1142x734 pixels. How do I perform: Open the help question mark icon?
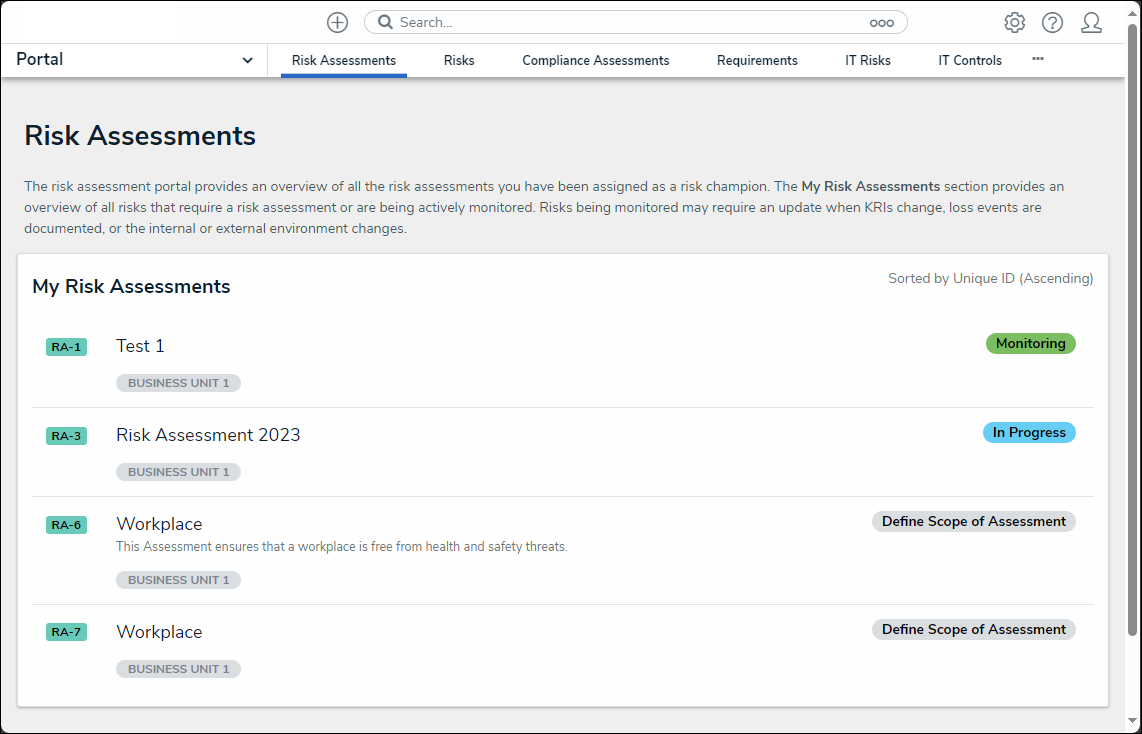point(1052,22)
